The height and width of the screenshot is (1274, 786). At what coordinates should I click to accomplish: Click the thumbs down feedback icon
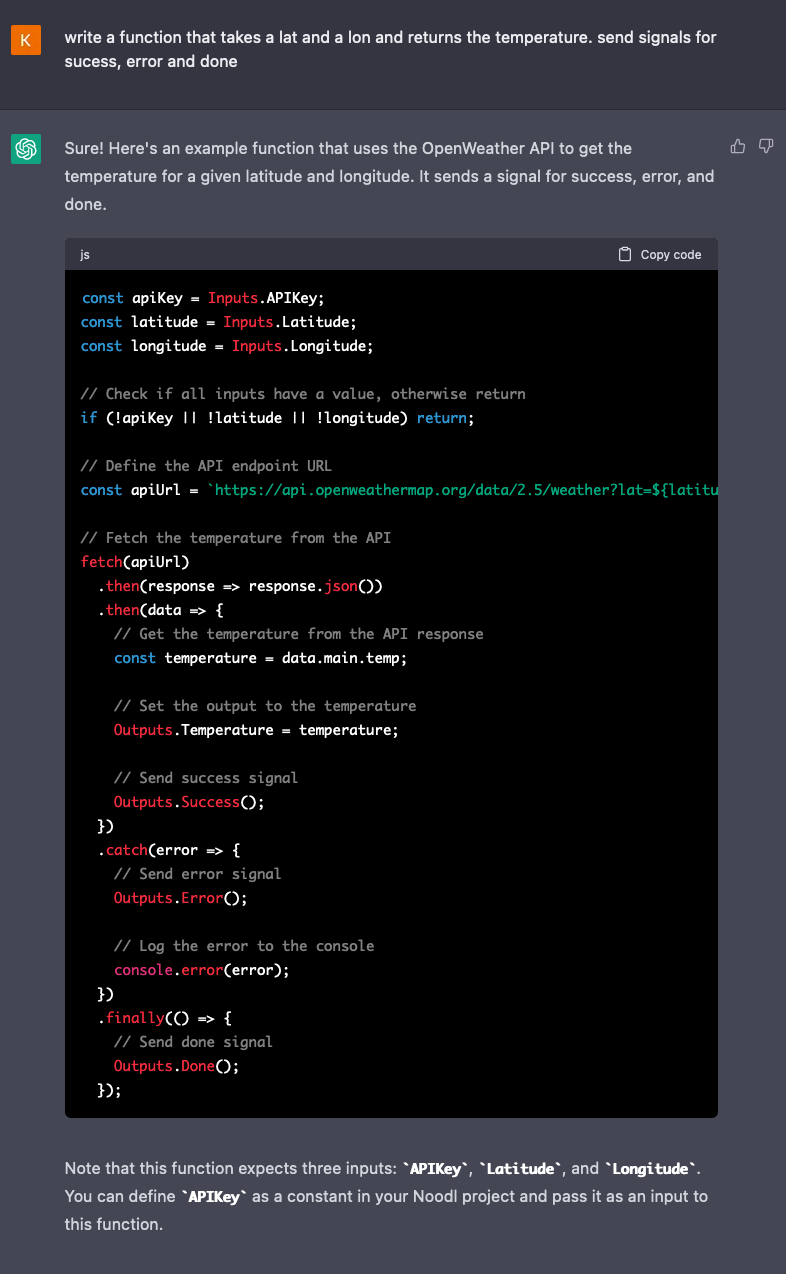[x=766, y=147]
